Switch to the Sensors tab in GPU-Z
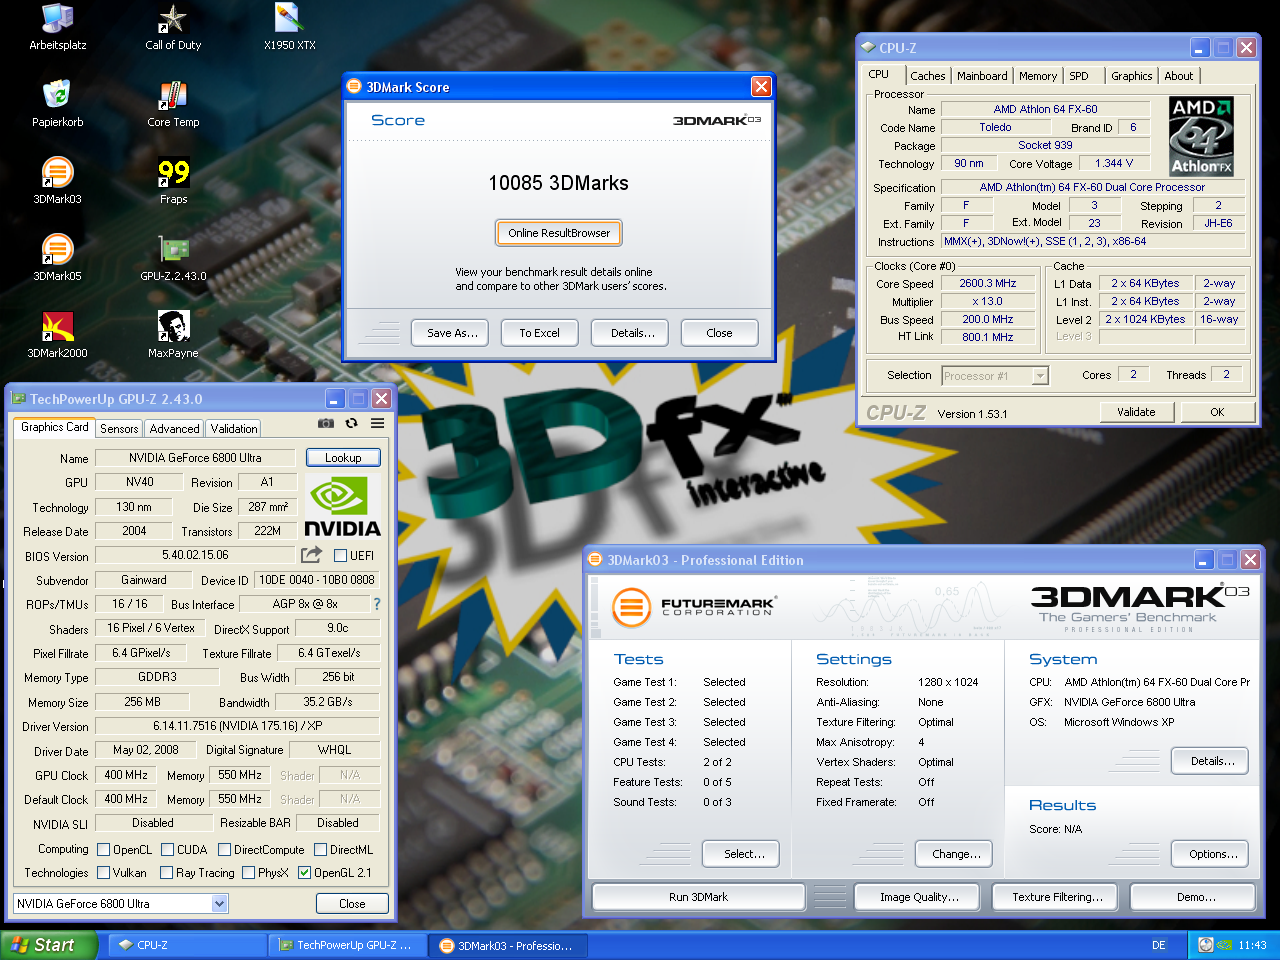1280x960 pixels. pos(119,429)
